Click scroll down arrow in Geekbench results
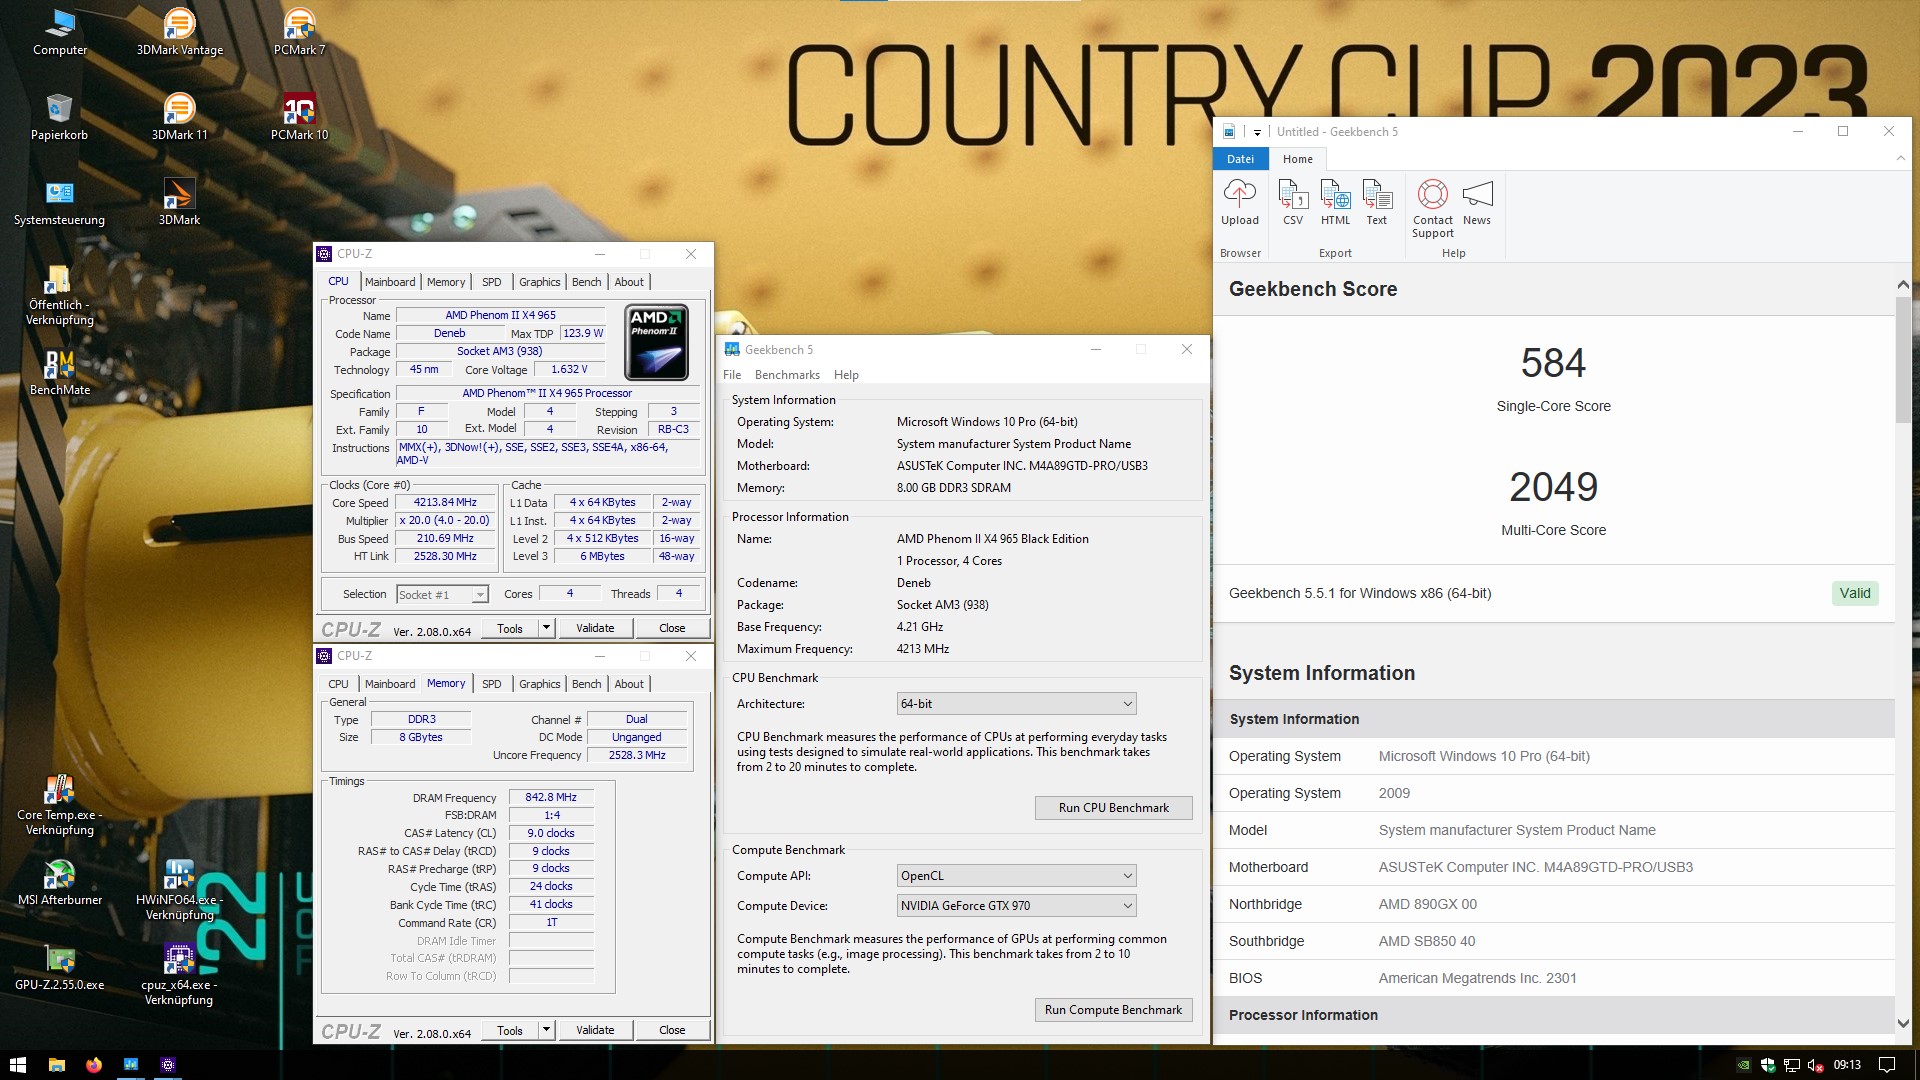Screen dimensions: 1920x1080 click(x=1903, y=1023)
